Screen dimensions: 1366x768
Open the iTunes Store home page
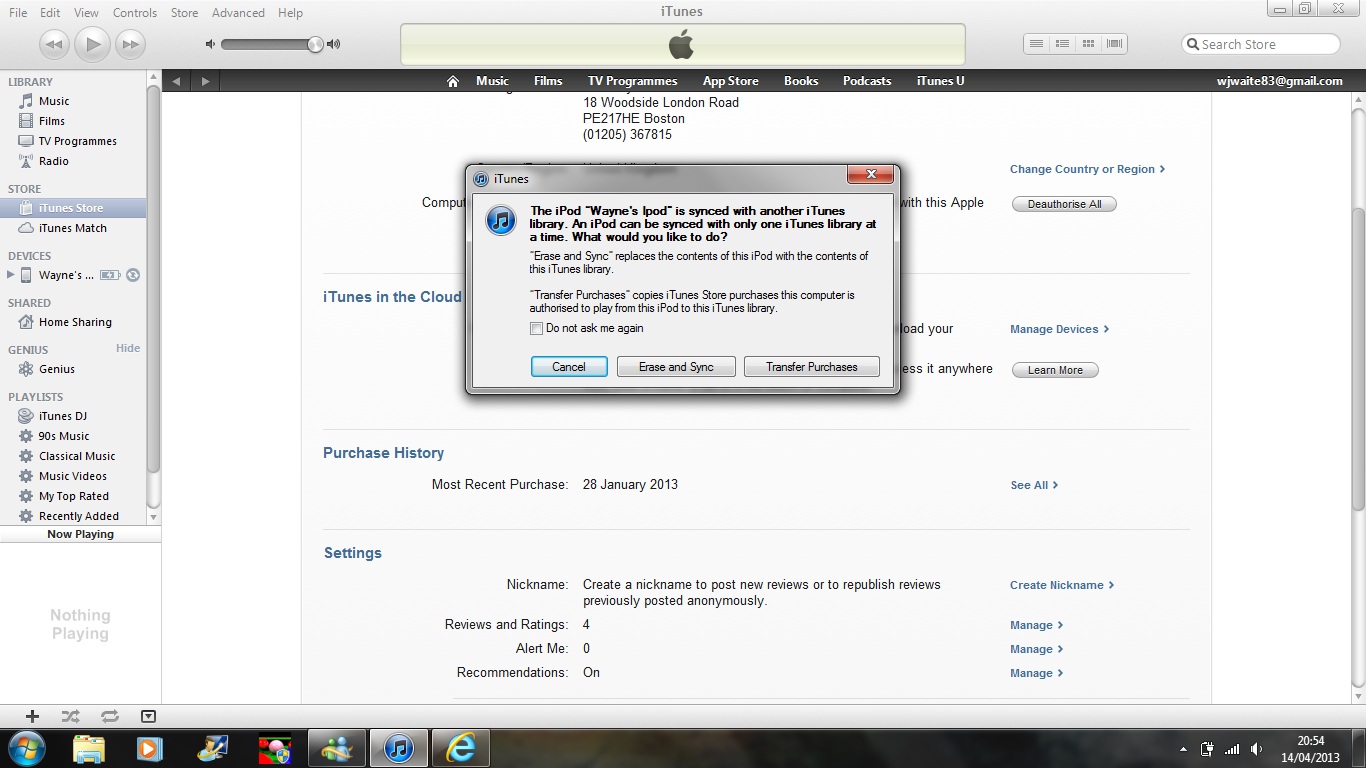(453, 81)
